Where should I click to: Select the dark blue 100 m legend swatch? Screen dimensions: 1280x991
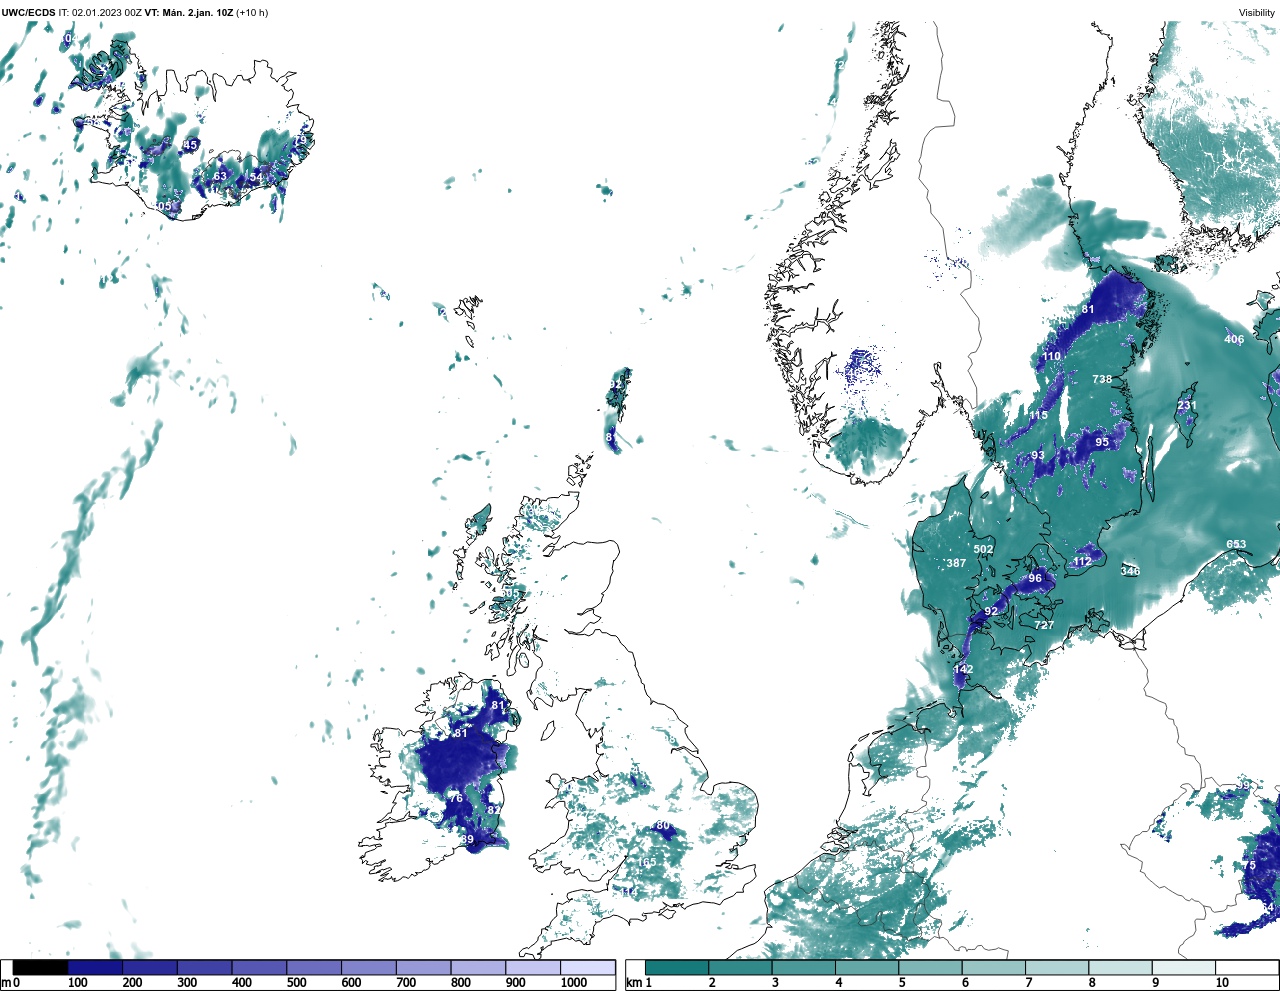(x=95, y=967)
